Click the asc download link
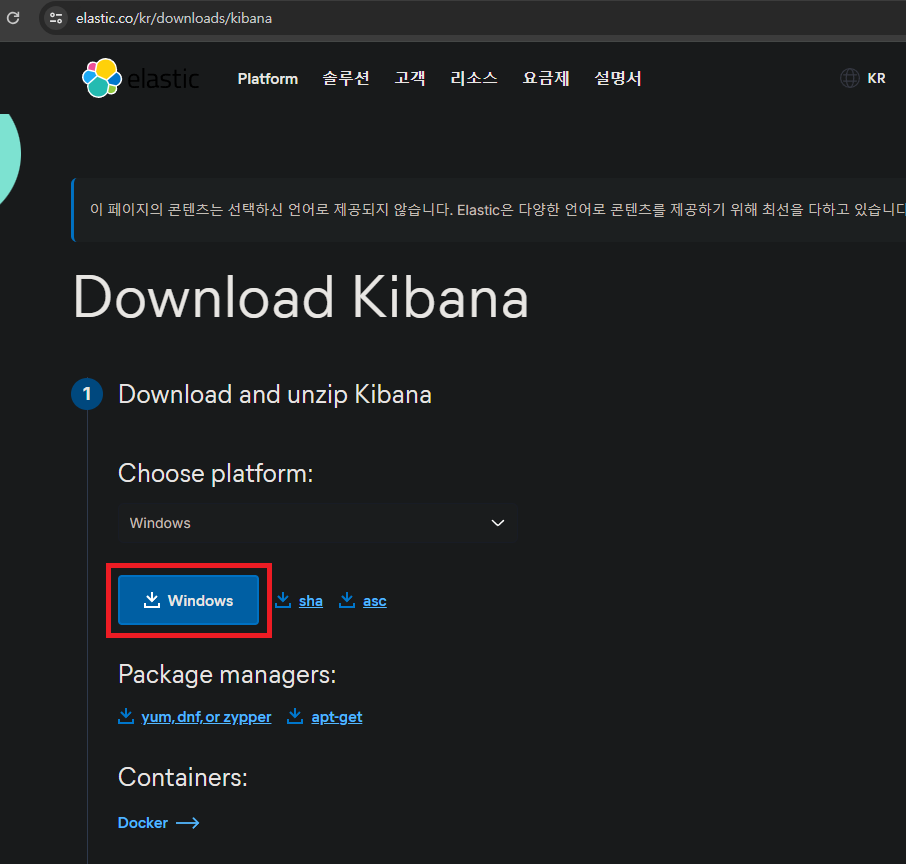Image resolution: width=906 pixels, height=864 pixels. [x=374, y=601]
